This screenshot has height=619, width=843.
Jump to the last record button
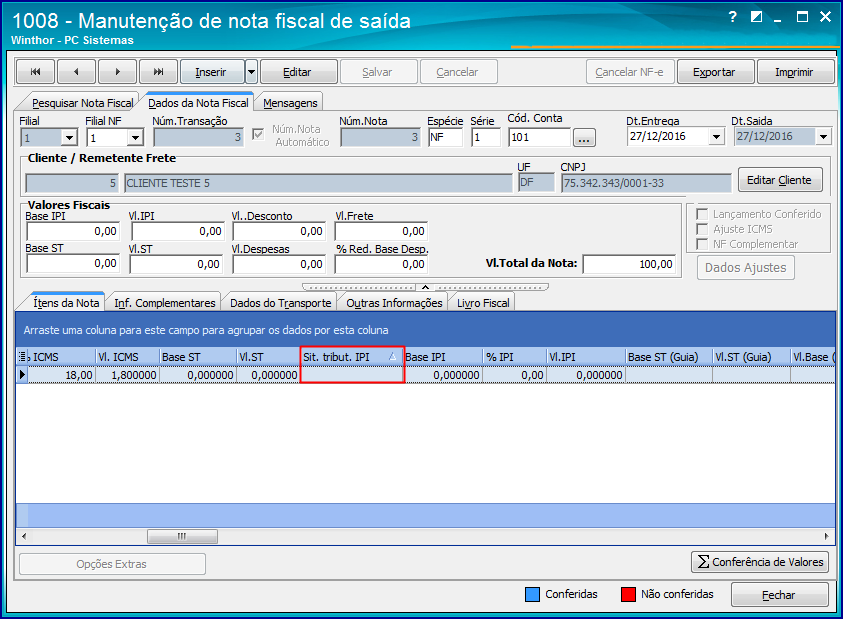159,72
